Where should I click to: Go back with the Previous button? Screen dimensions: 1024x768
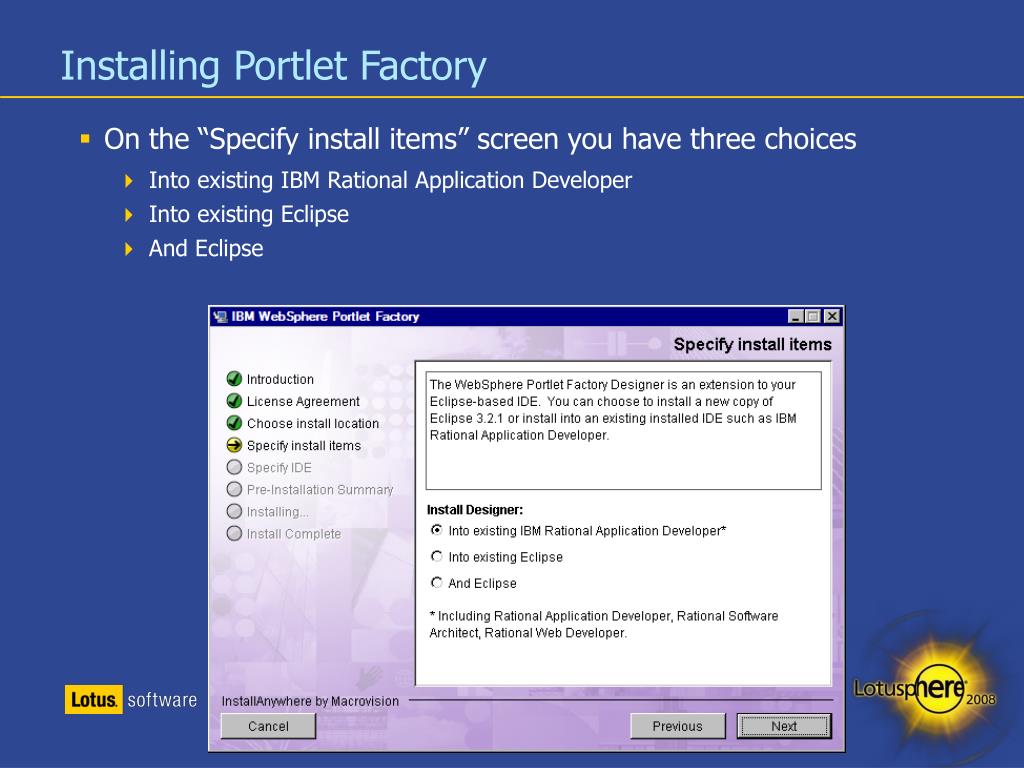(x=678, y=726)
